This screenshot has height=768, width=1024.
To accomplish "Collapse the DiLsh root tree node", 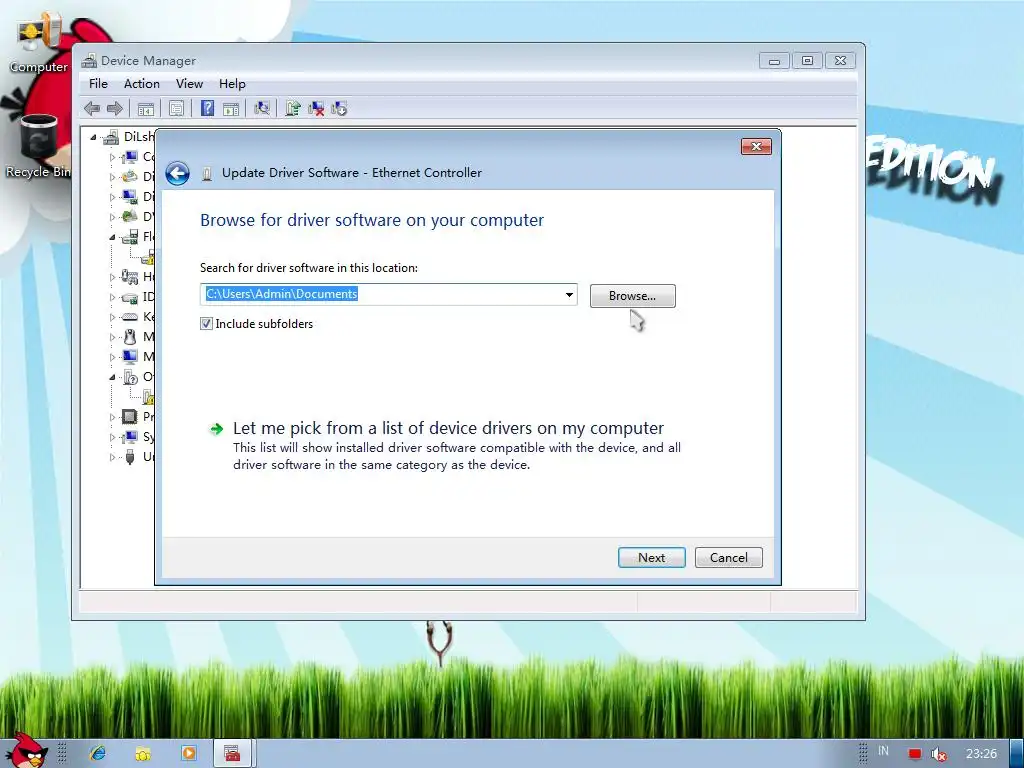I will coord(93,137).
